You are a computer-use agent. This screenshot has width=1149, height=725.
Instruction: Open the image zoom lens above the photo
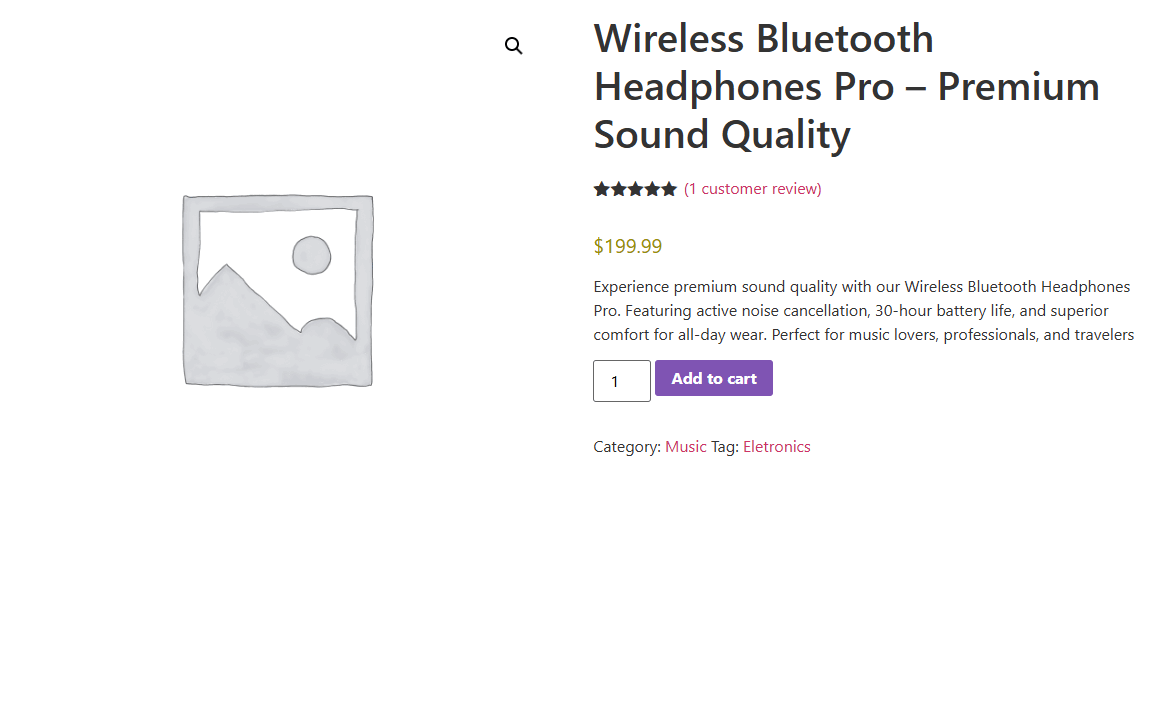[513, 45]
